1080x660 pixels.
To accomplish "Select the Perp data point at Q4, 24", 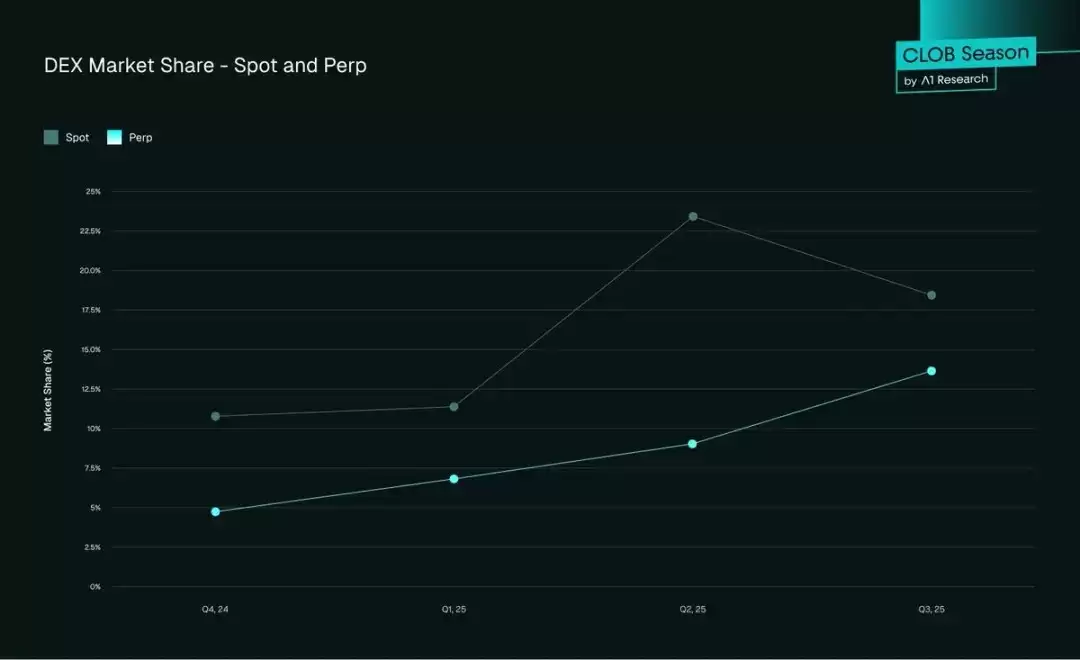I will [216, 511].
